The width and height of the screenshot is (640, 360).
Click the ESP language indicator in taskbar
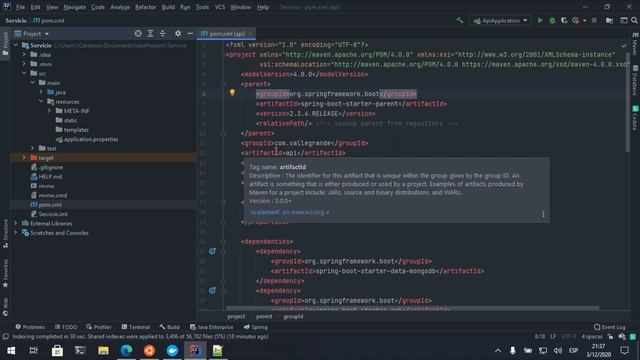(x=573, y=350)
